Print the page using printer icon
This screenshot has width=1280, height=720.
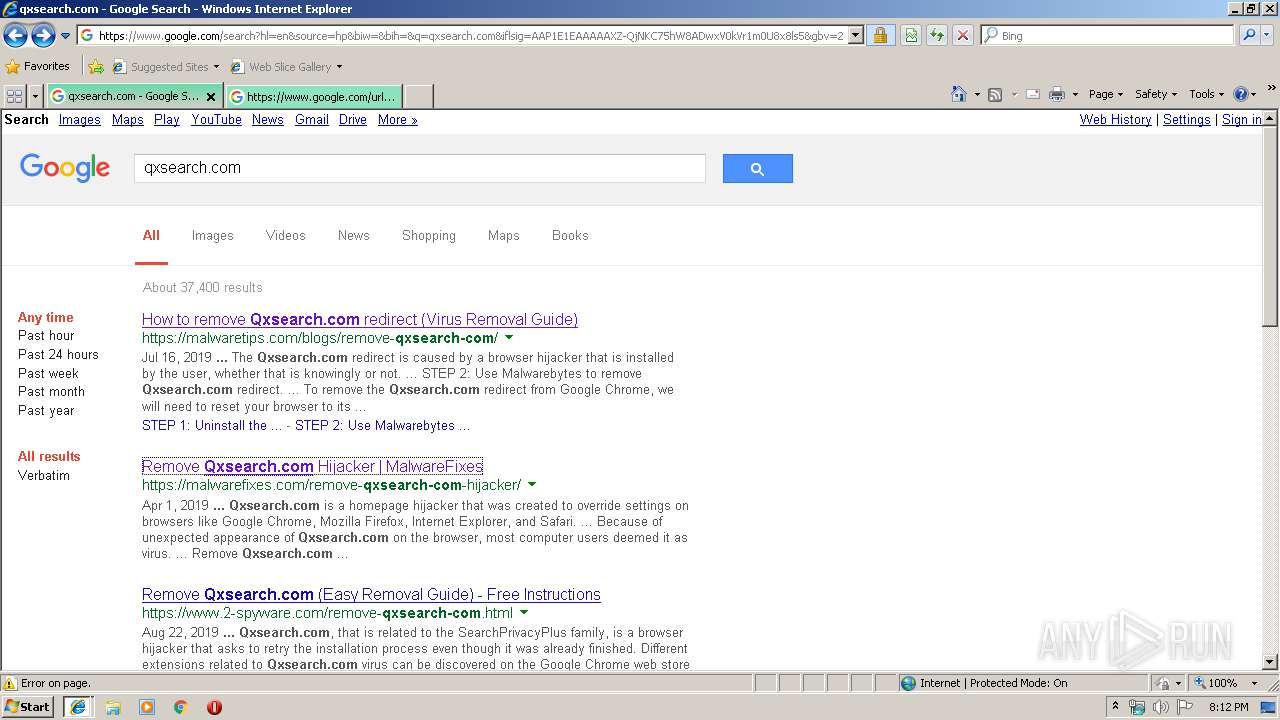click(x=1057, y=94)
